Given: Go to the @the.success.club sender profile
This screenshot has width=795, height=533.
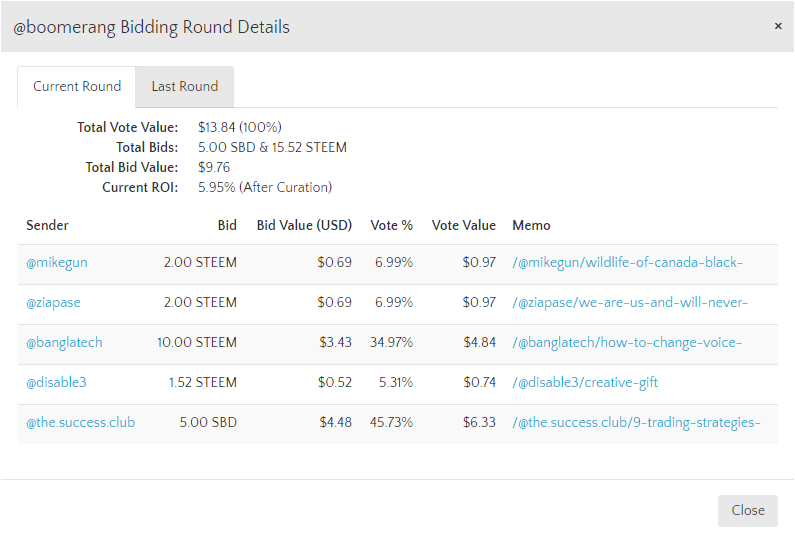Looking at the screenshot, I should [81, 423].
